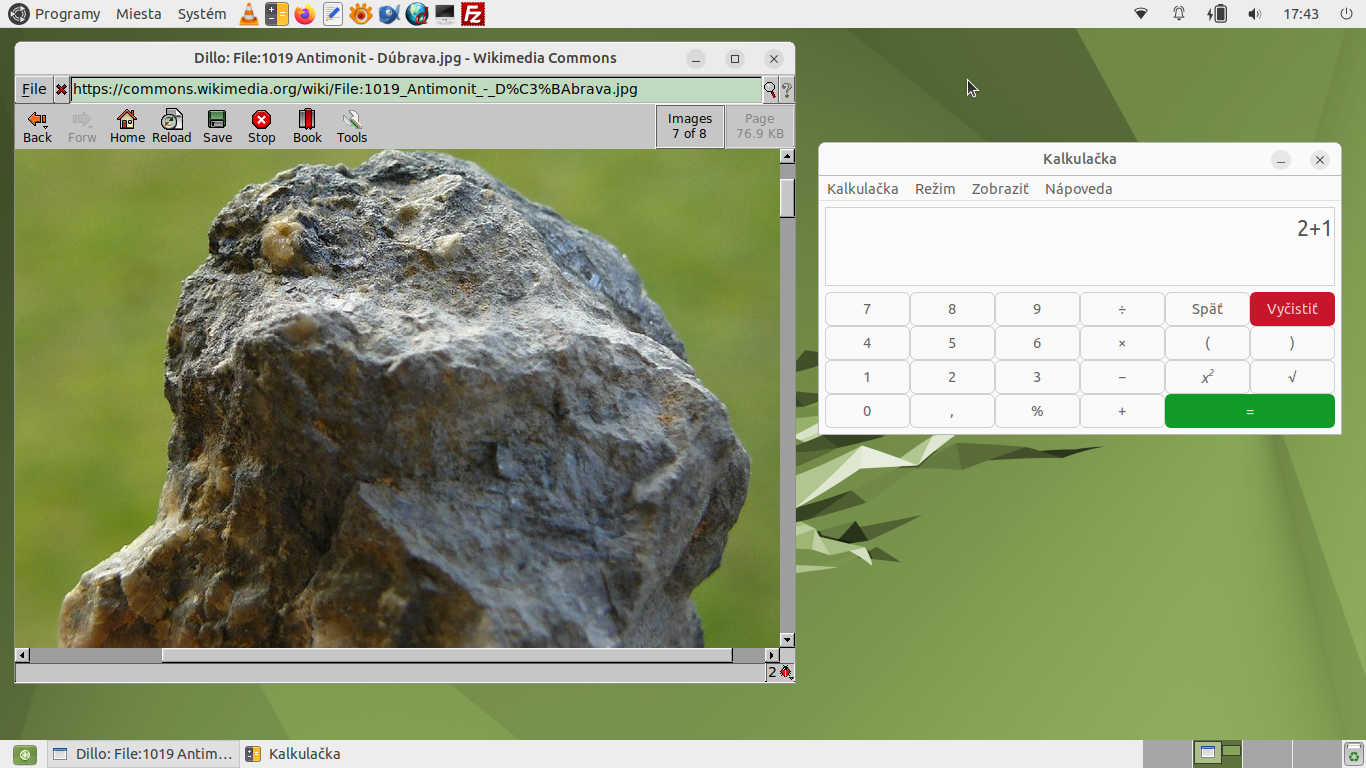Click green equals button in calculator
Viewport: 1366px width, 768px height.
click(1250, 411)
